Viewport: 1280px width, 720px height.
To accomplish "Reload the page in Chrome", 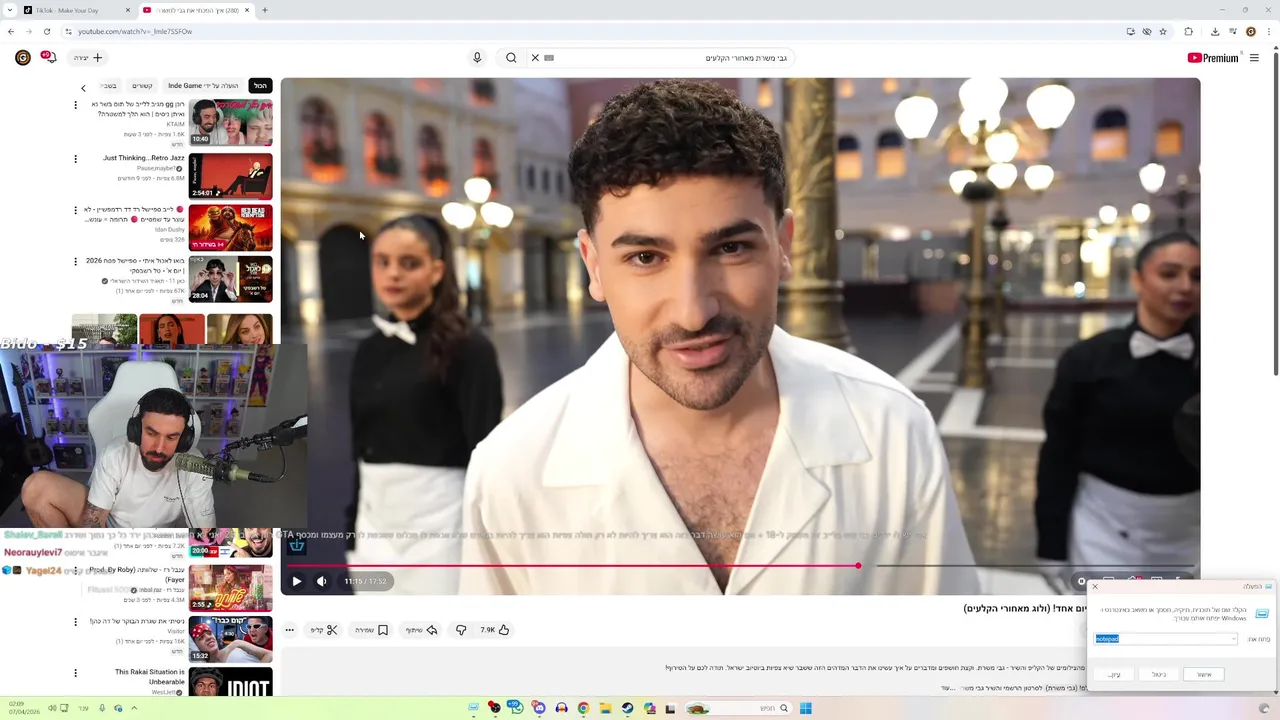I will pyautogui.click(x=46, y=31).
